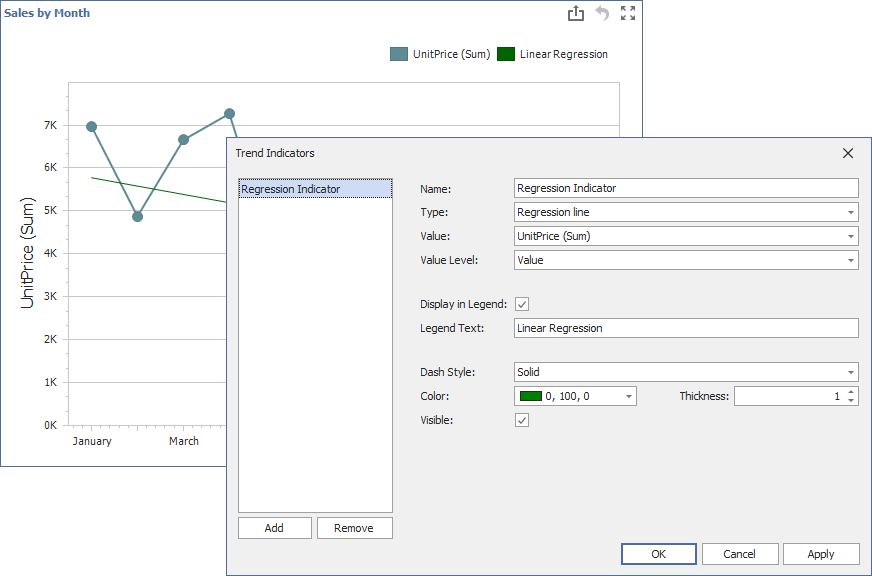Viewport: 872px width, 576px height.
Task: Click the Add button to create an indicator
Action: tap(274, 527)
